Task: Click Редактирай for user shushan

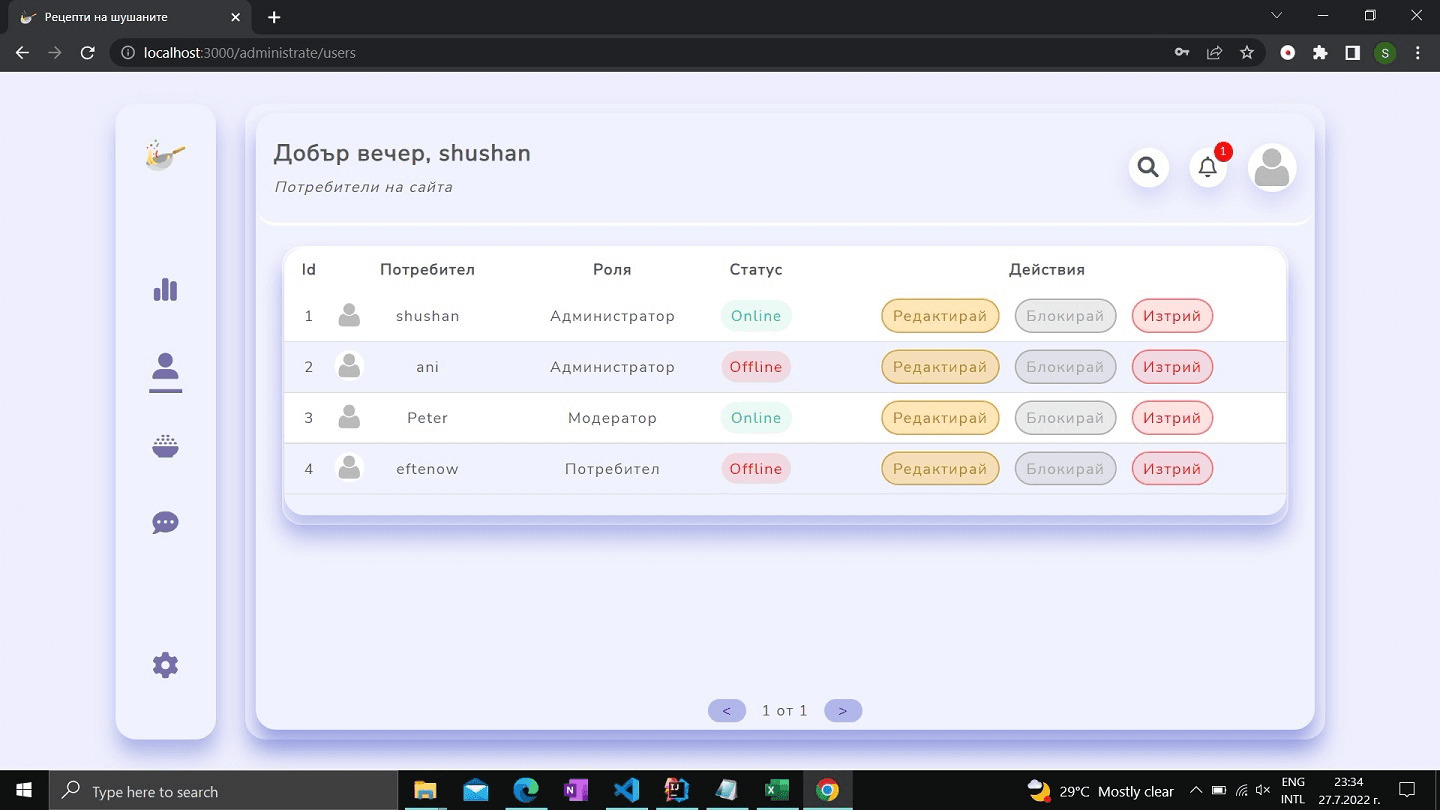Action: point(940,316)
